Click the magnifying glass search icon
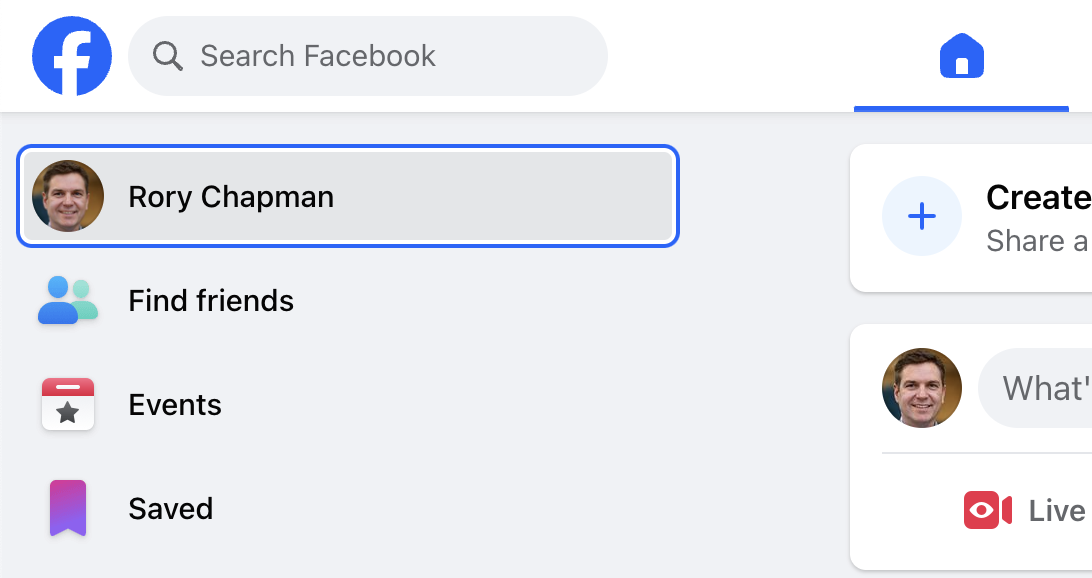This screenshot has width=1092, height=578. 168,56
